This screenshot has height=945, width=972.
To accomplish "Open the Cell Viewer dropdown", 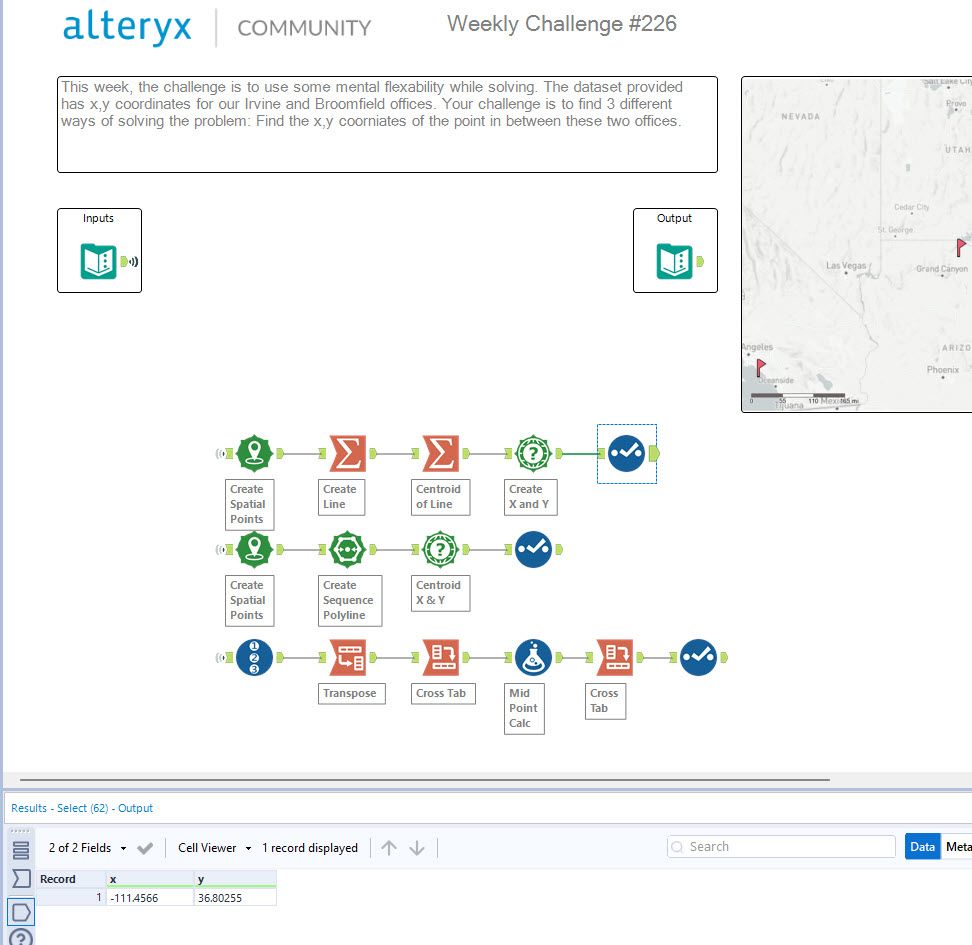I will tap(214, 848).
